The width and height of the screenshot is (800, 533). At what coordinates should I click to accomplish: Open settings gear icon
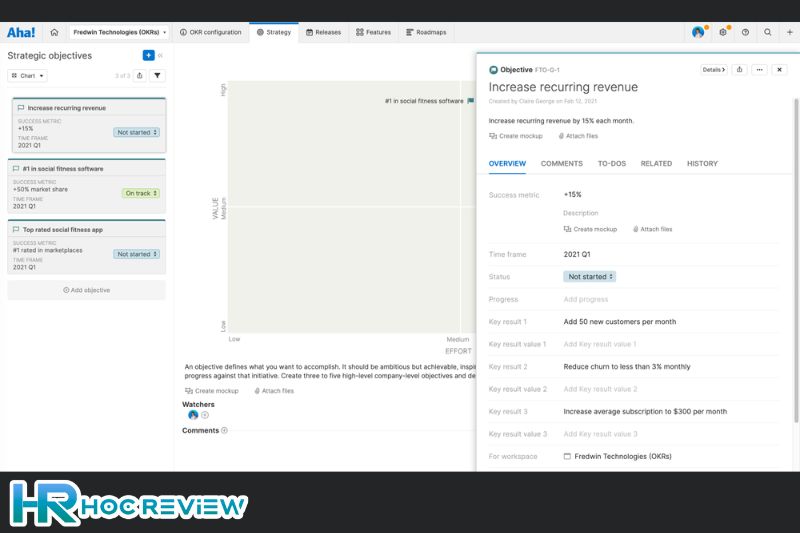(722, 32)
